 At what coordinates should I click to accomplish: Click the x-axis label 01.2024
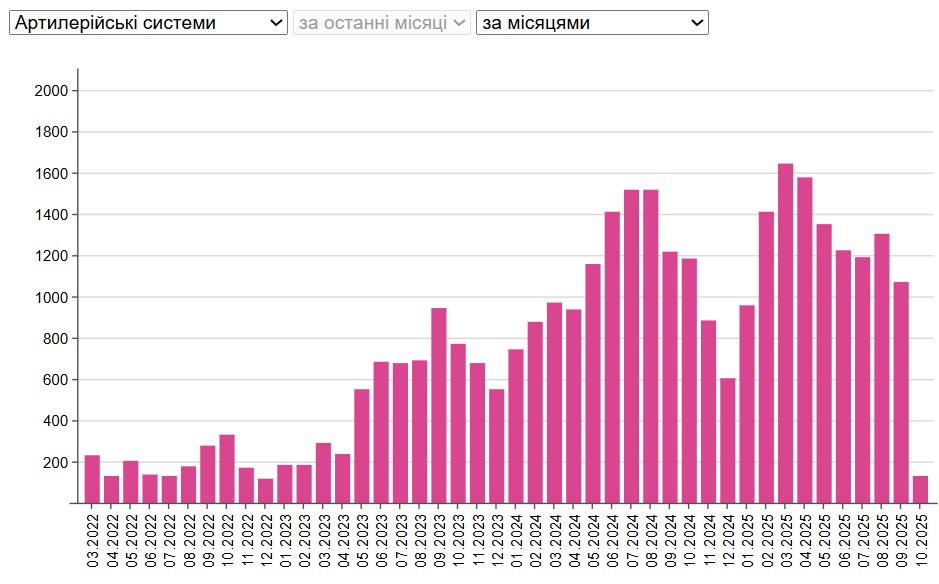click(x=516, y=540)
